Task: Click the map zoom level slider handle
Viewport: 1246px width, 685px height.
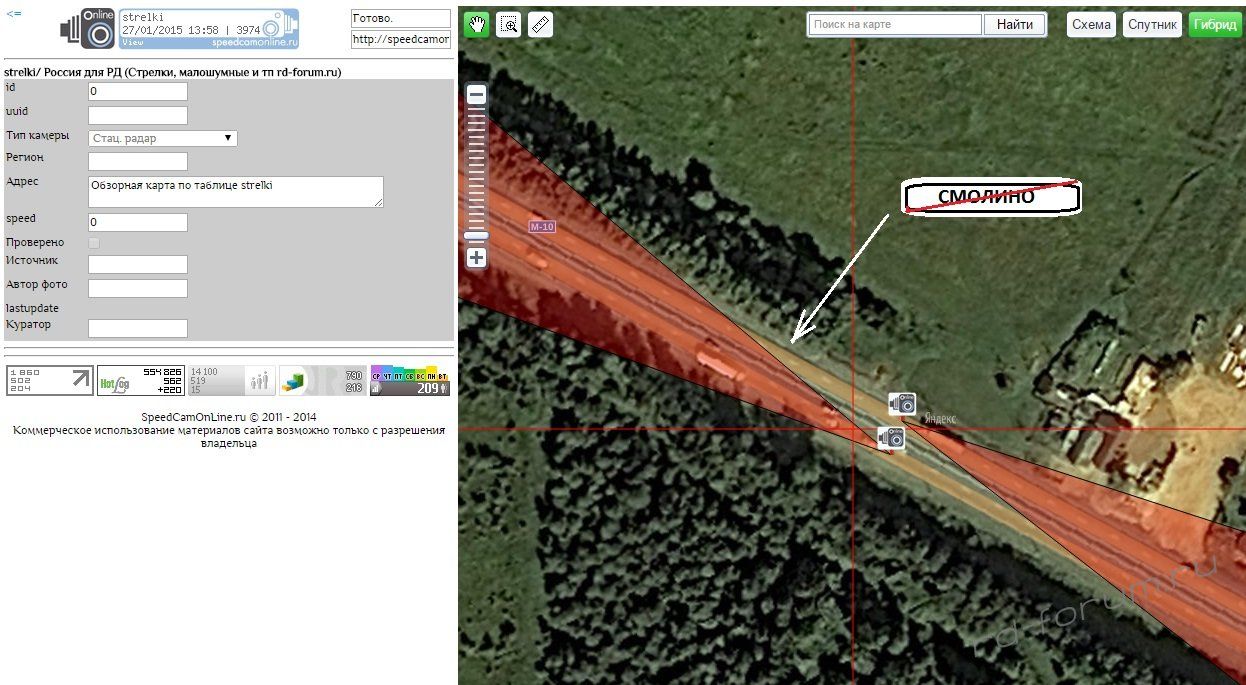Action: pos(477,236)
